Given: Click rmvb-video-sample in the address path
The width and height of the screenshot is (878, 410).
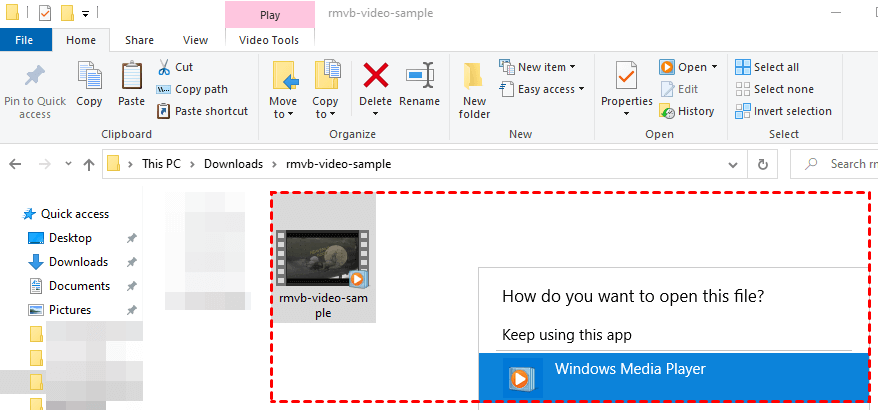Looking at the screenshot, I should click(338, 164).
